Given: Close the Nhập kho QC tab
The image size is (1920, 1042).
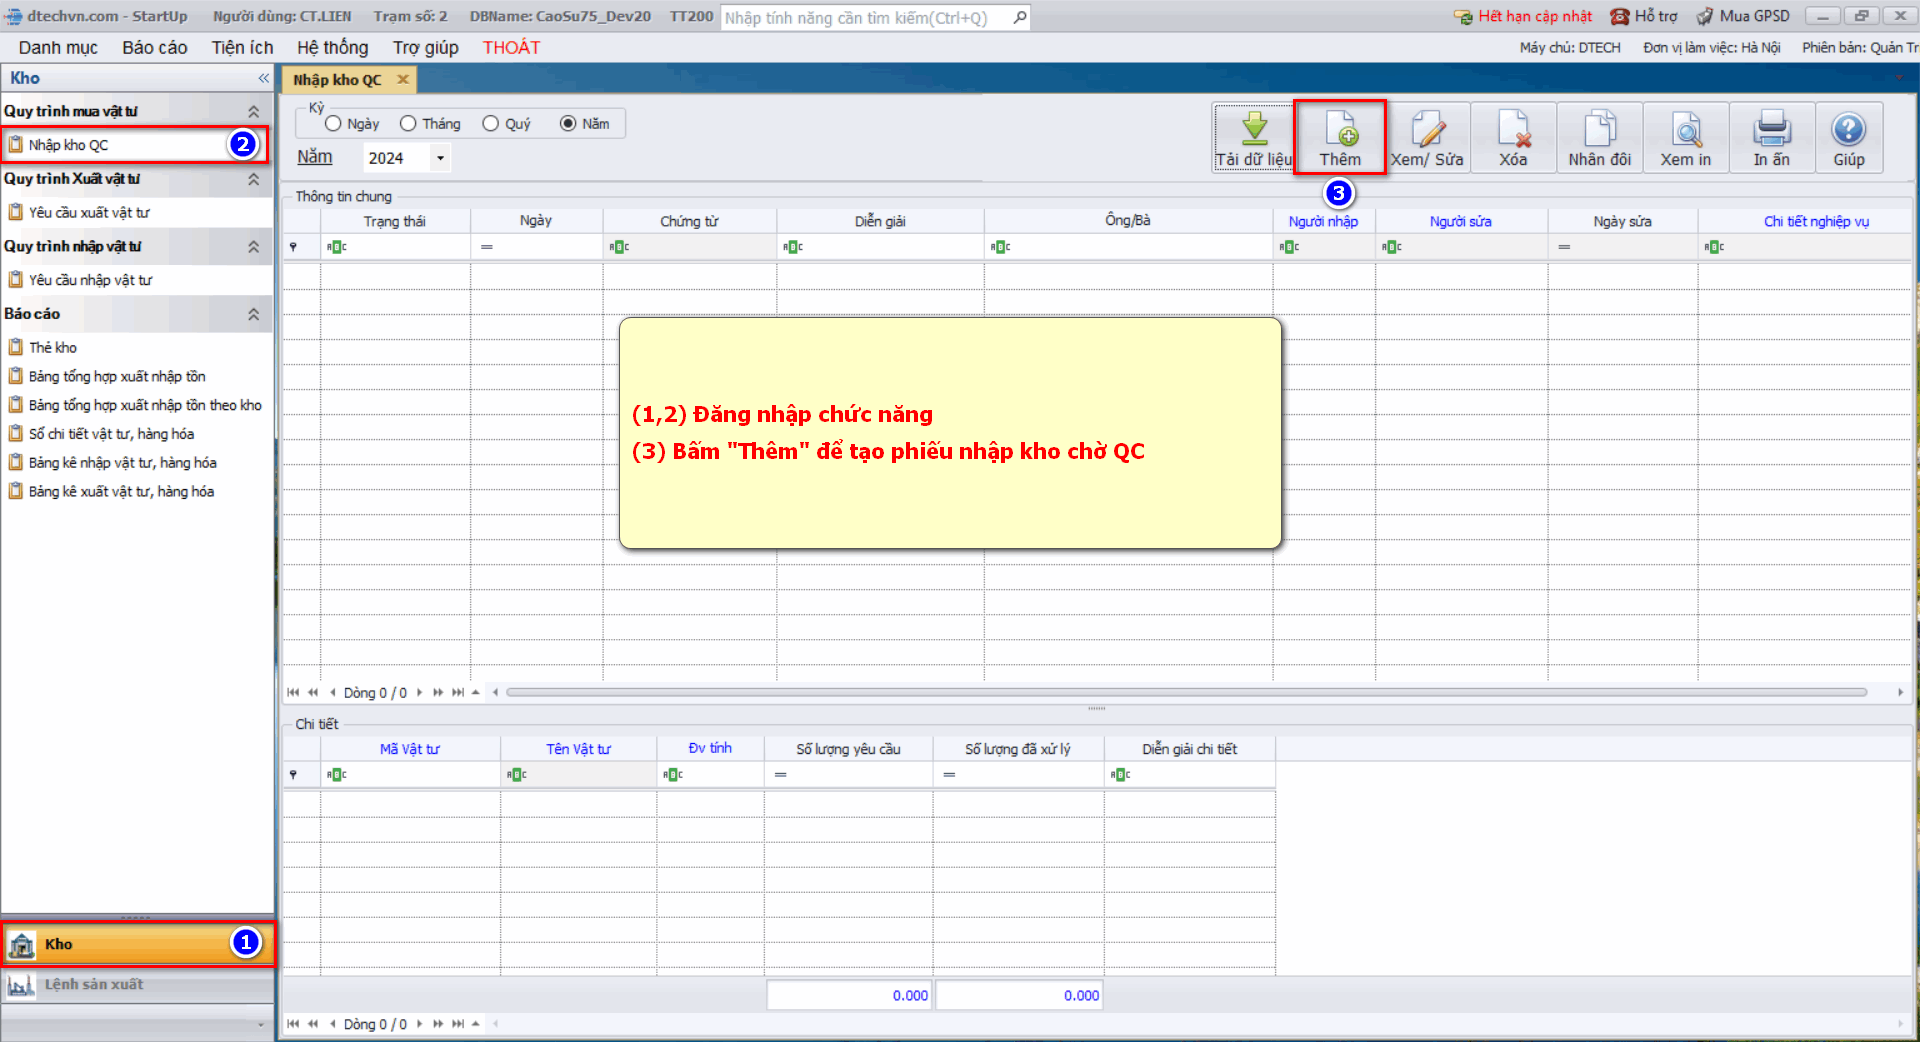Looking at the screenshot, I should point(403,80).
